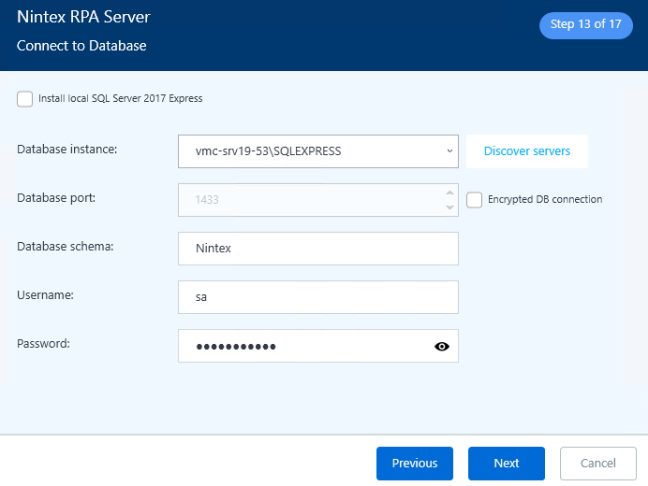
Task: Click the "Database instance:" field label
Action: 67,149
